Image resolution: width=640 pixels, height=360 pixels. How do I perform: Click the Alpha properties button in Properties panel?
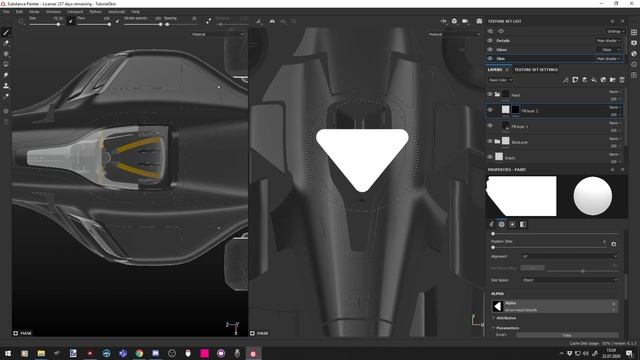click(x=502, y=224)
